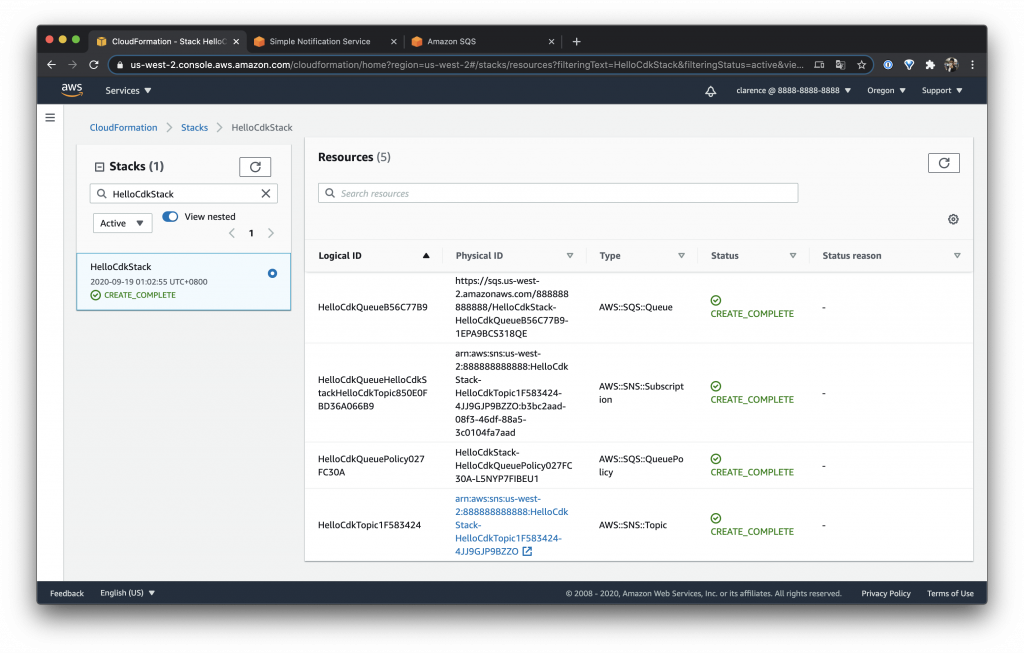The height and width of the screenshot is (653, 1024).
Task: Open the Oregon region dropdown
Action: (x=886, y=91)
